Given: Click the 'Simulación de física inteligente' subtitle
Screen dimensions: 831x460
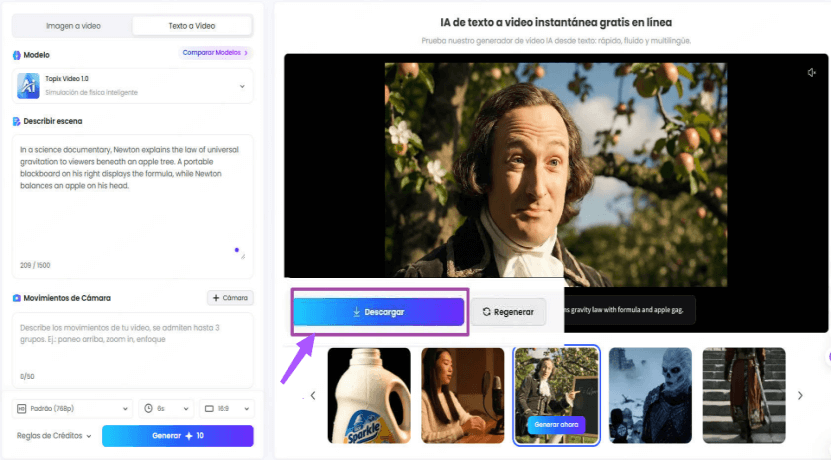Looking at the screenshot, I should tap(91, 93).
